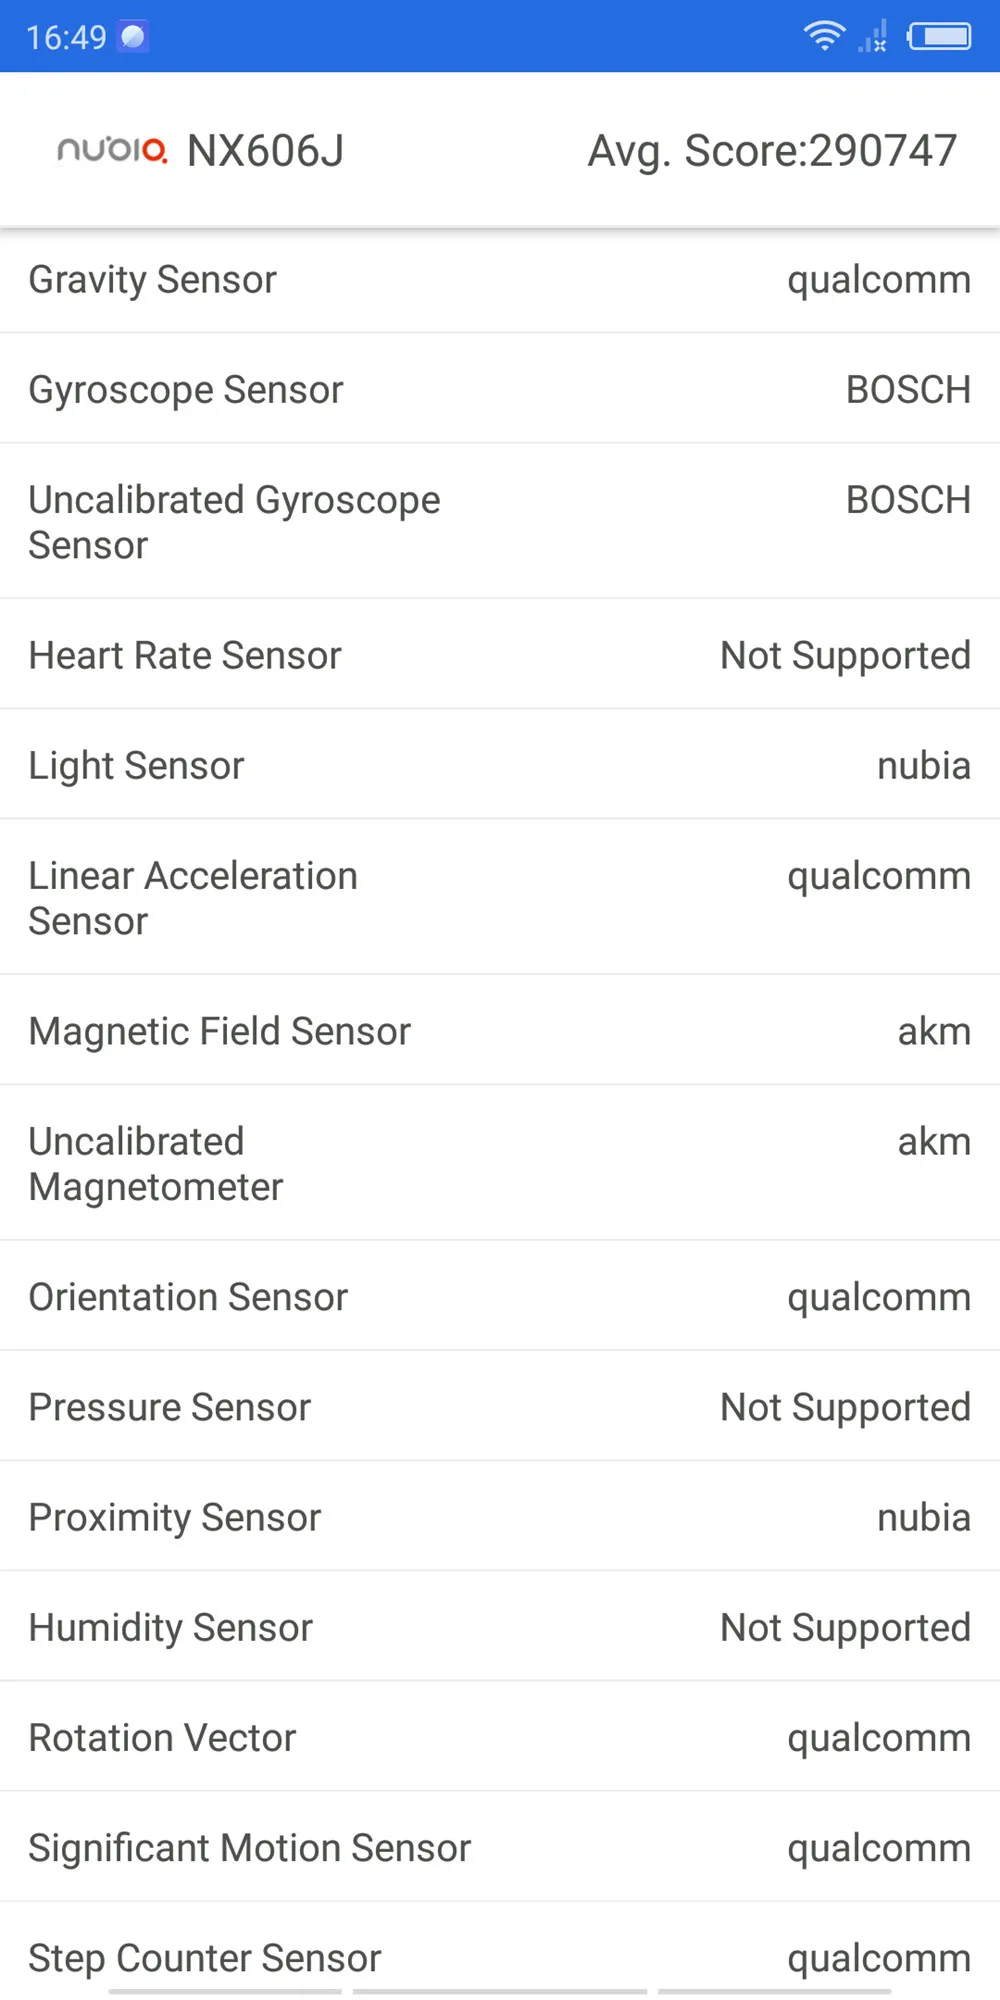
Task: Tap the Avg. Score text in header
Action: point(772,151)
